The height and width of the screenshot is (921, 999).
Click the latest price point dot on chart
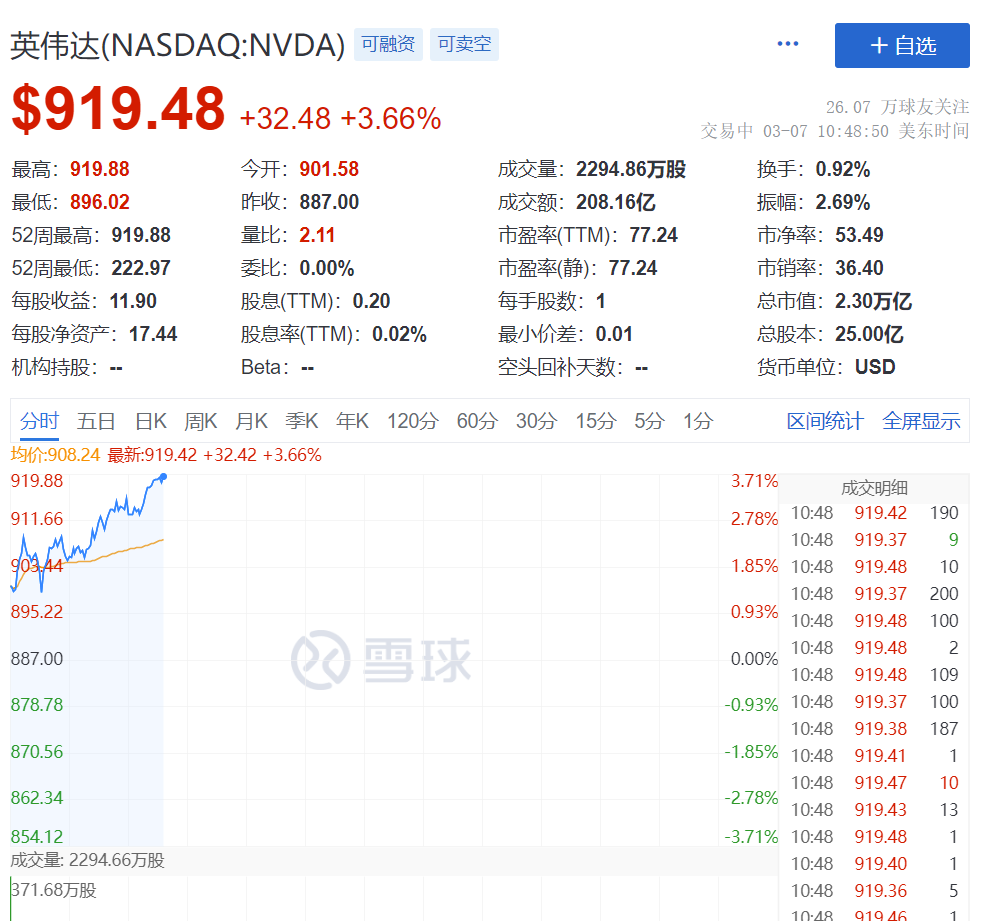(x=164, y=476)
